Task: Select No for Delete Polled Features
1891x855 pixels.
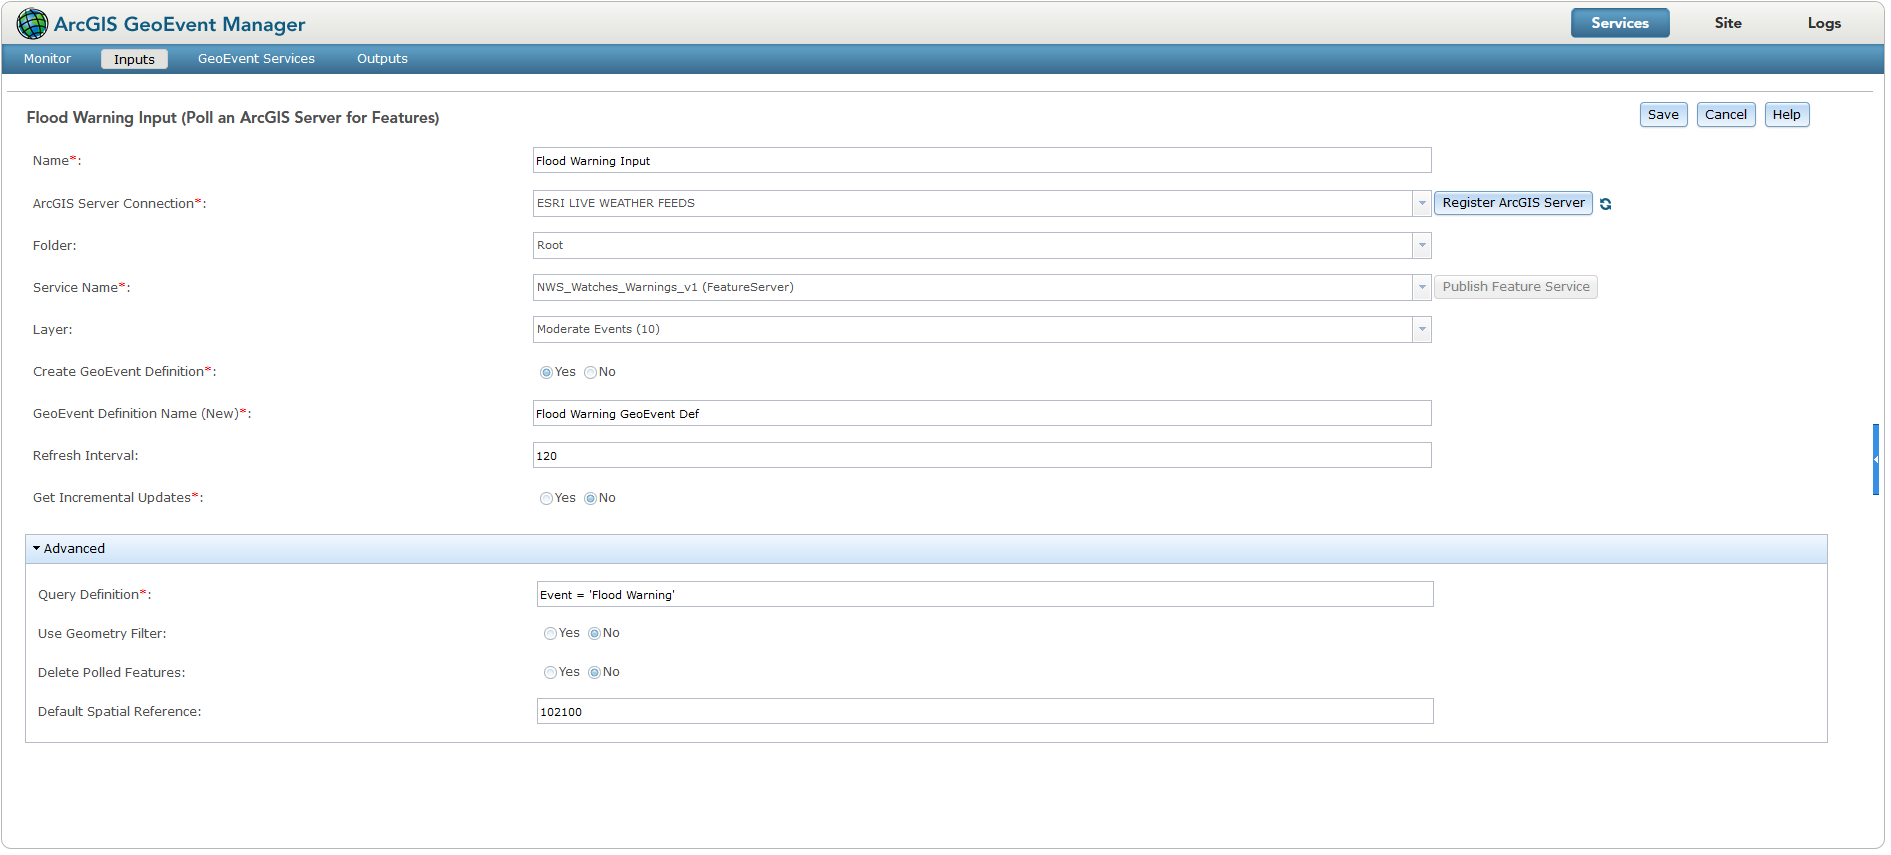Action: pos(594,673)
